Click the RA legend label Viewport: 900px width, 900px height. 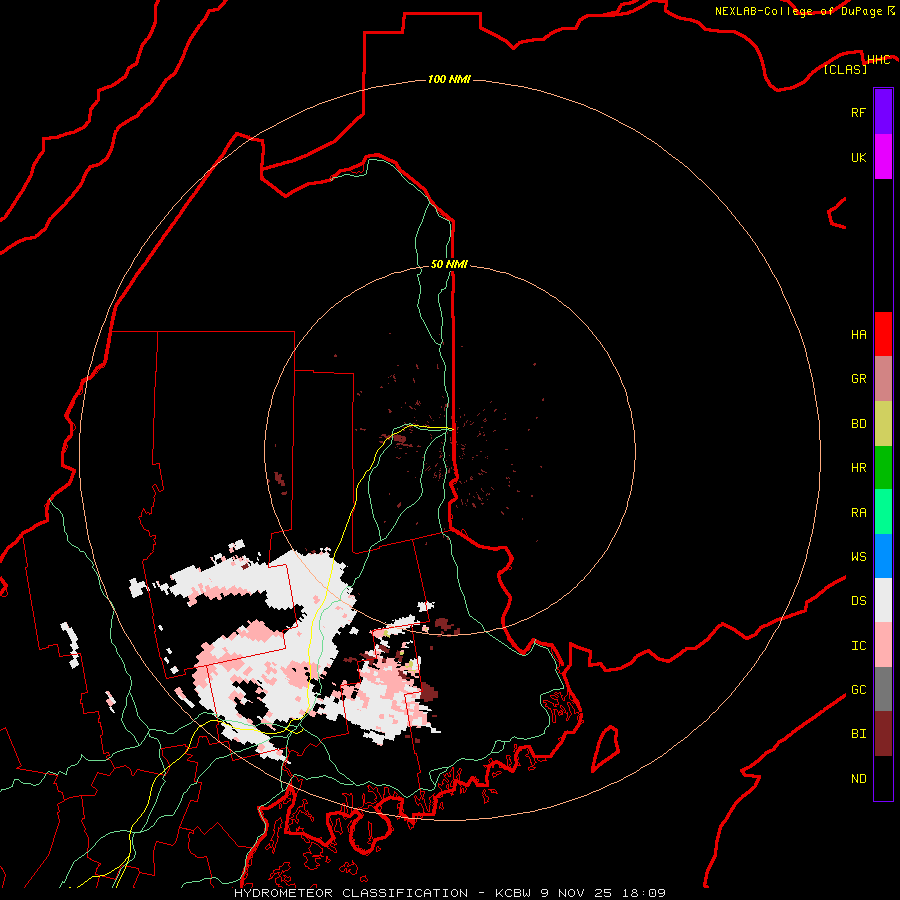click(x=858, y=513)
